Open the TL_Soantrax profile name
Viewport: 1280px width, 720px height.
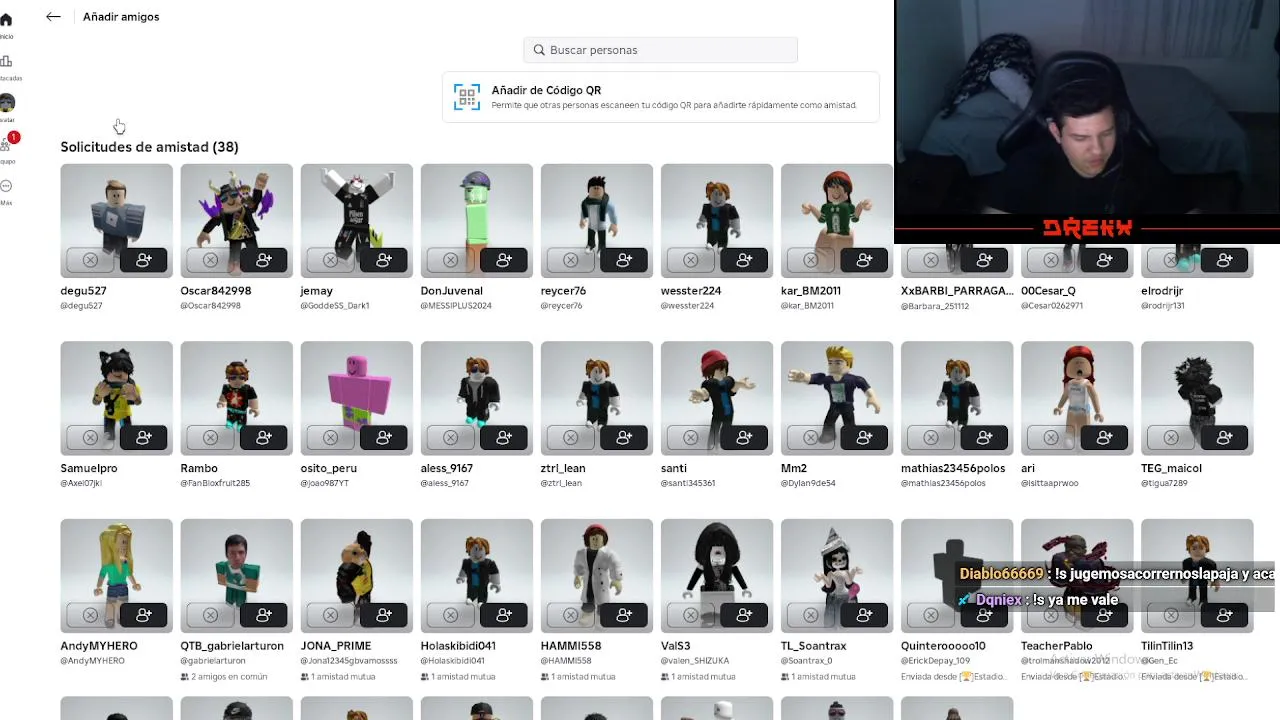point(814,646)
